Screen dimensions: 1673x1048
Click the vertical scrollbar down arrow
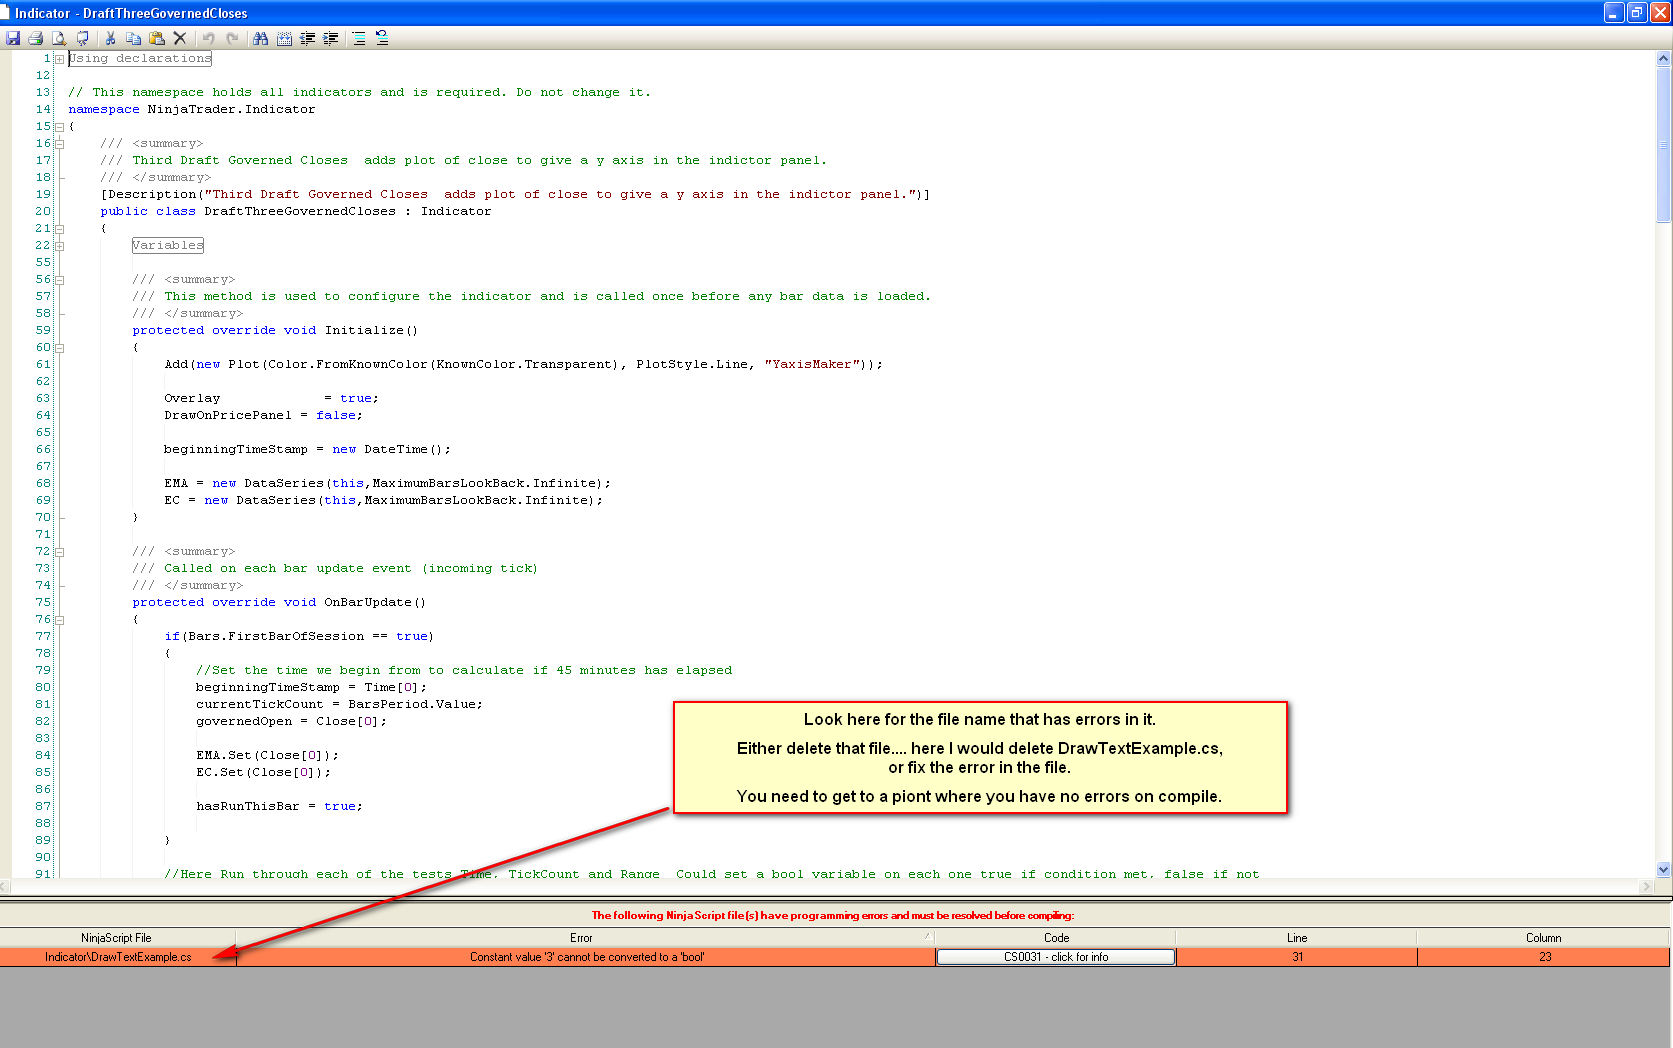click(x=1664, y=870)
